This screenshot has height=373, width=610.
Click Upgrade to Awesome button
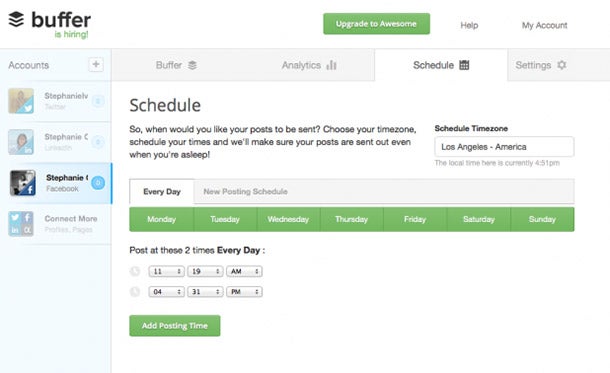376,24
